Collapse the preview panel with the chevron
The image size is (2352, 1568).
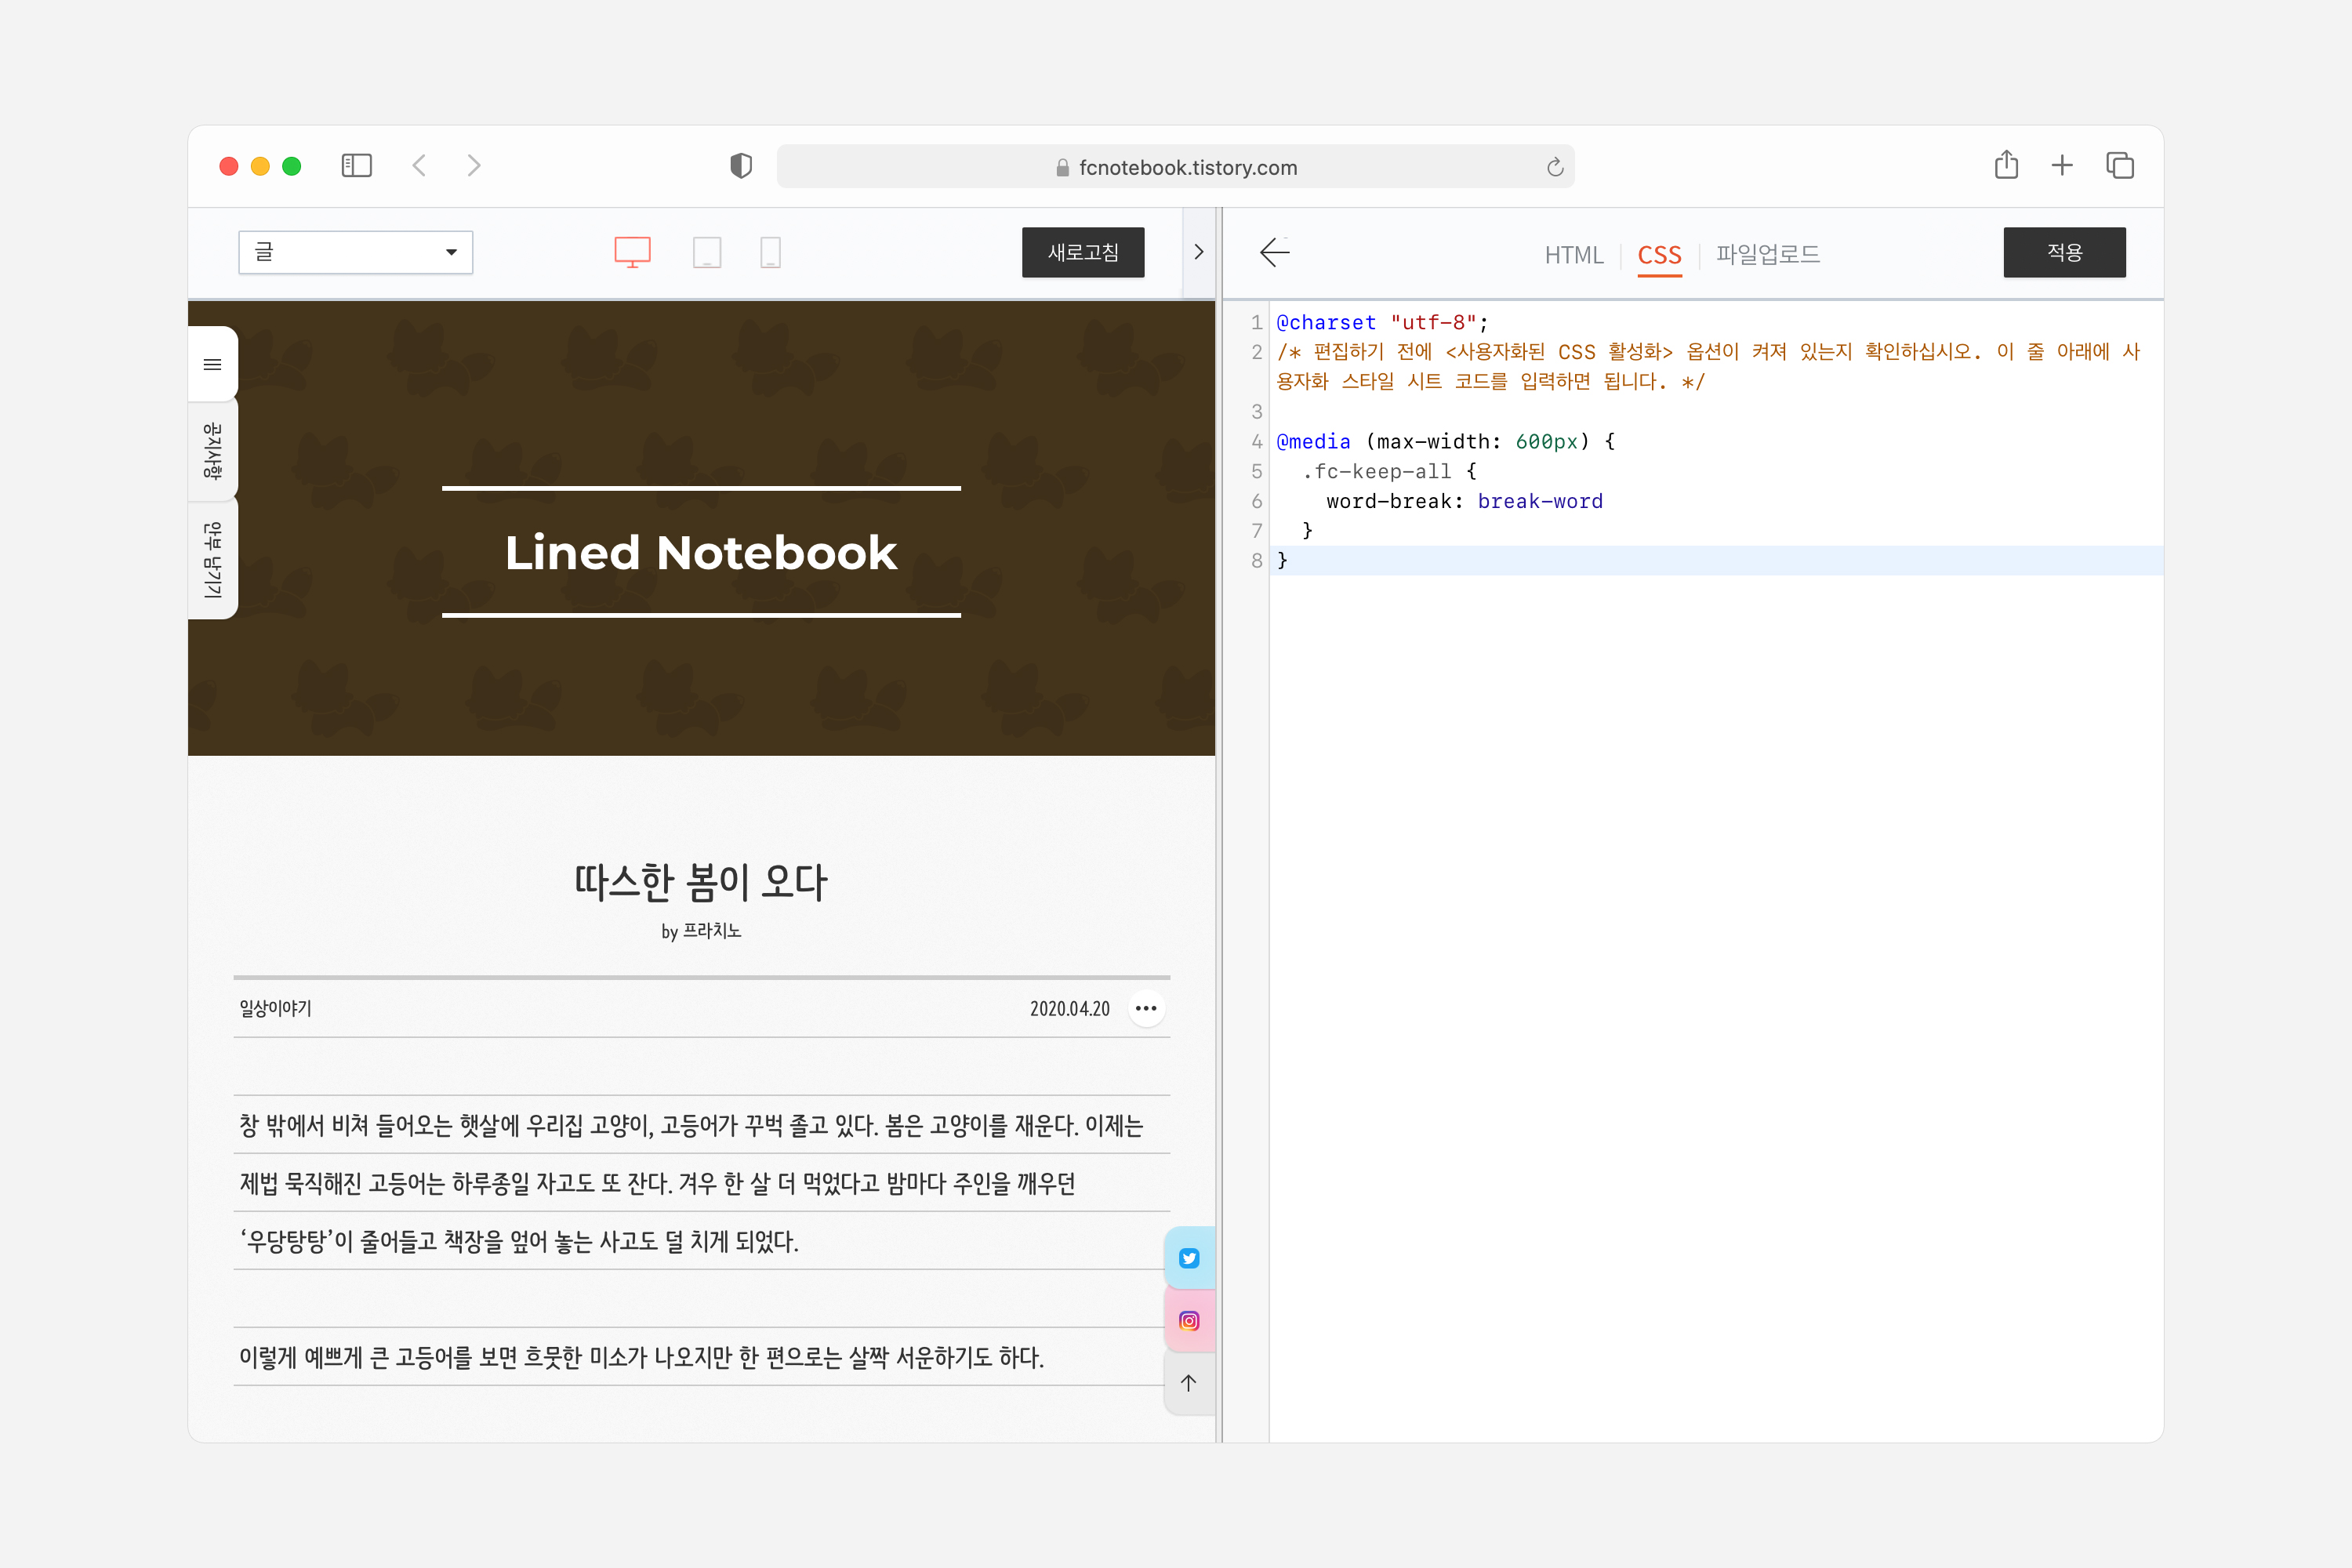(1199, 252)
